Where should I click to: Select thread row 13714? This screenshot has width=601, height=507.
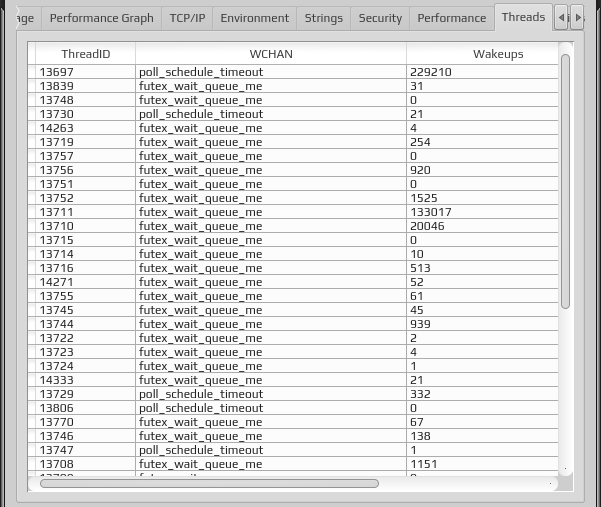click(293, 254)
